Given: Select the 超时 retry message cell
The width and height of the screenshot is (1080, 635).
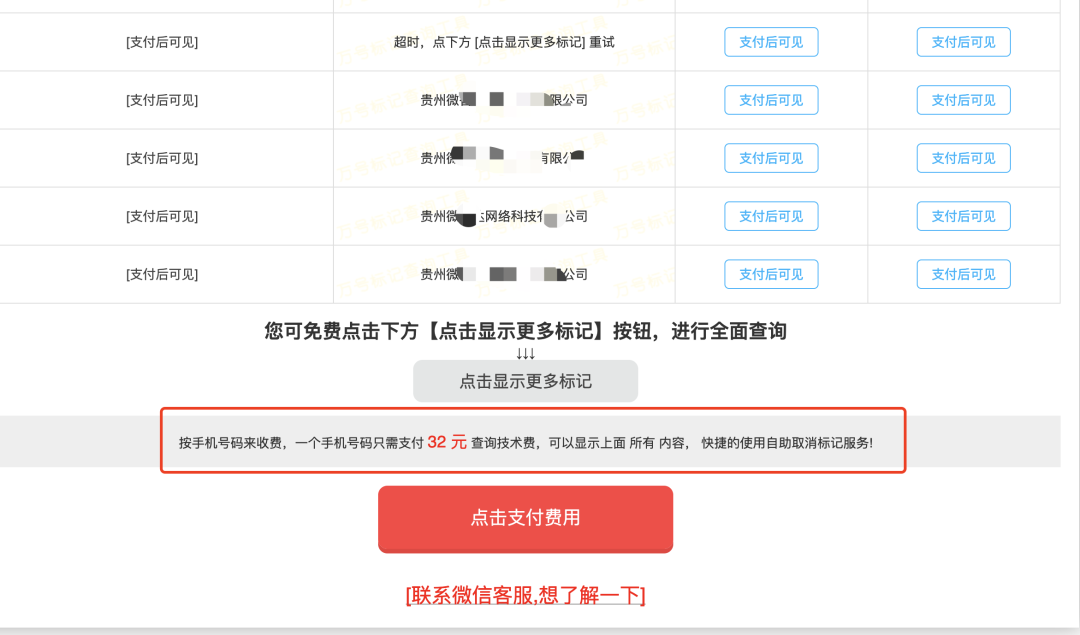Looking at the screenshot, I should coord(504,42).
